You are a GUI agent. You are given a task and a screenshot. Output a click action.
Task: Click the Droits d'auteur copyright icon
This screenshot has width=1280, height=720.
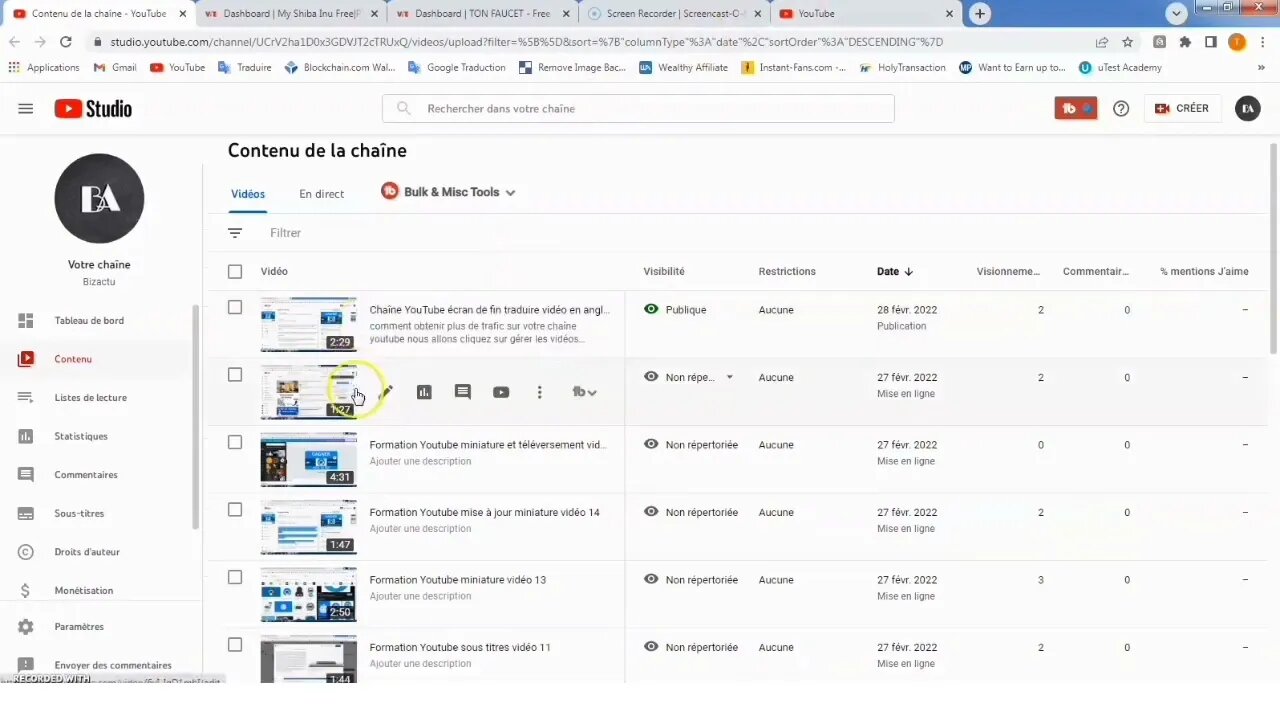pos(26,552)
